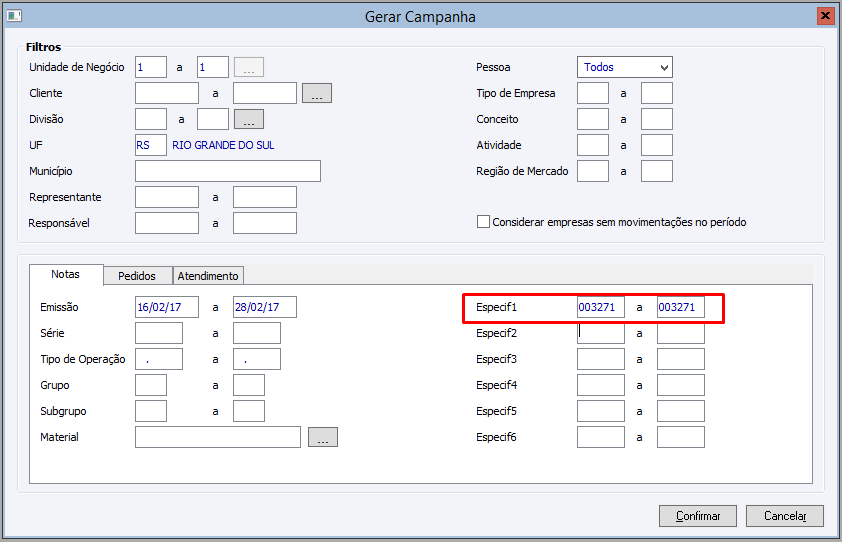This screenshot has width=842, height=542.
Task: Click the first Tipo de Operação field
Action: tap(159, 359)
